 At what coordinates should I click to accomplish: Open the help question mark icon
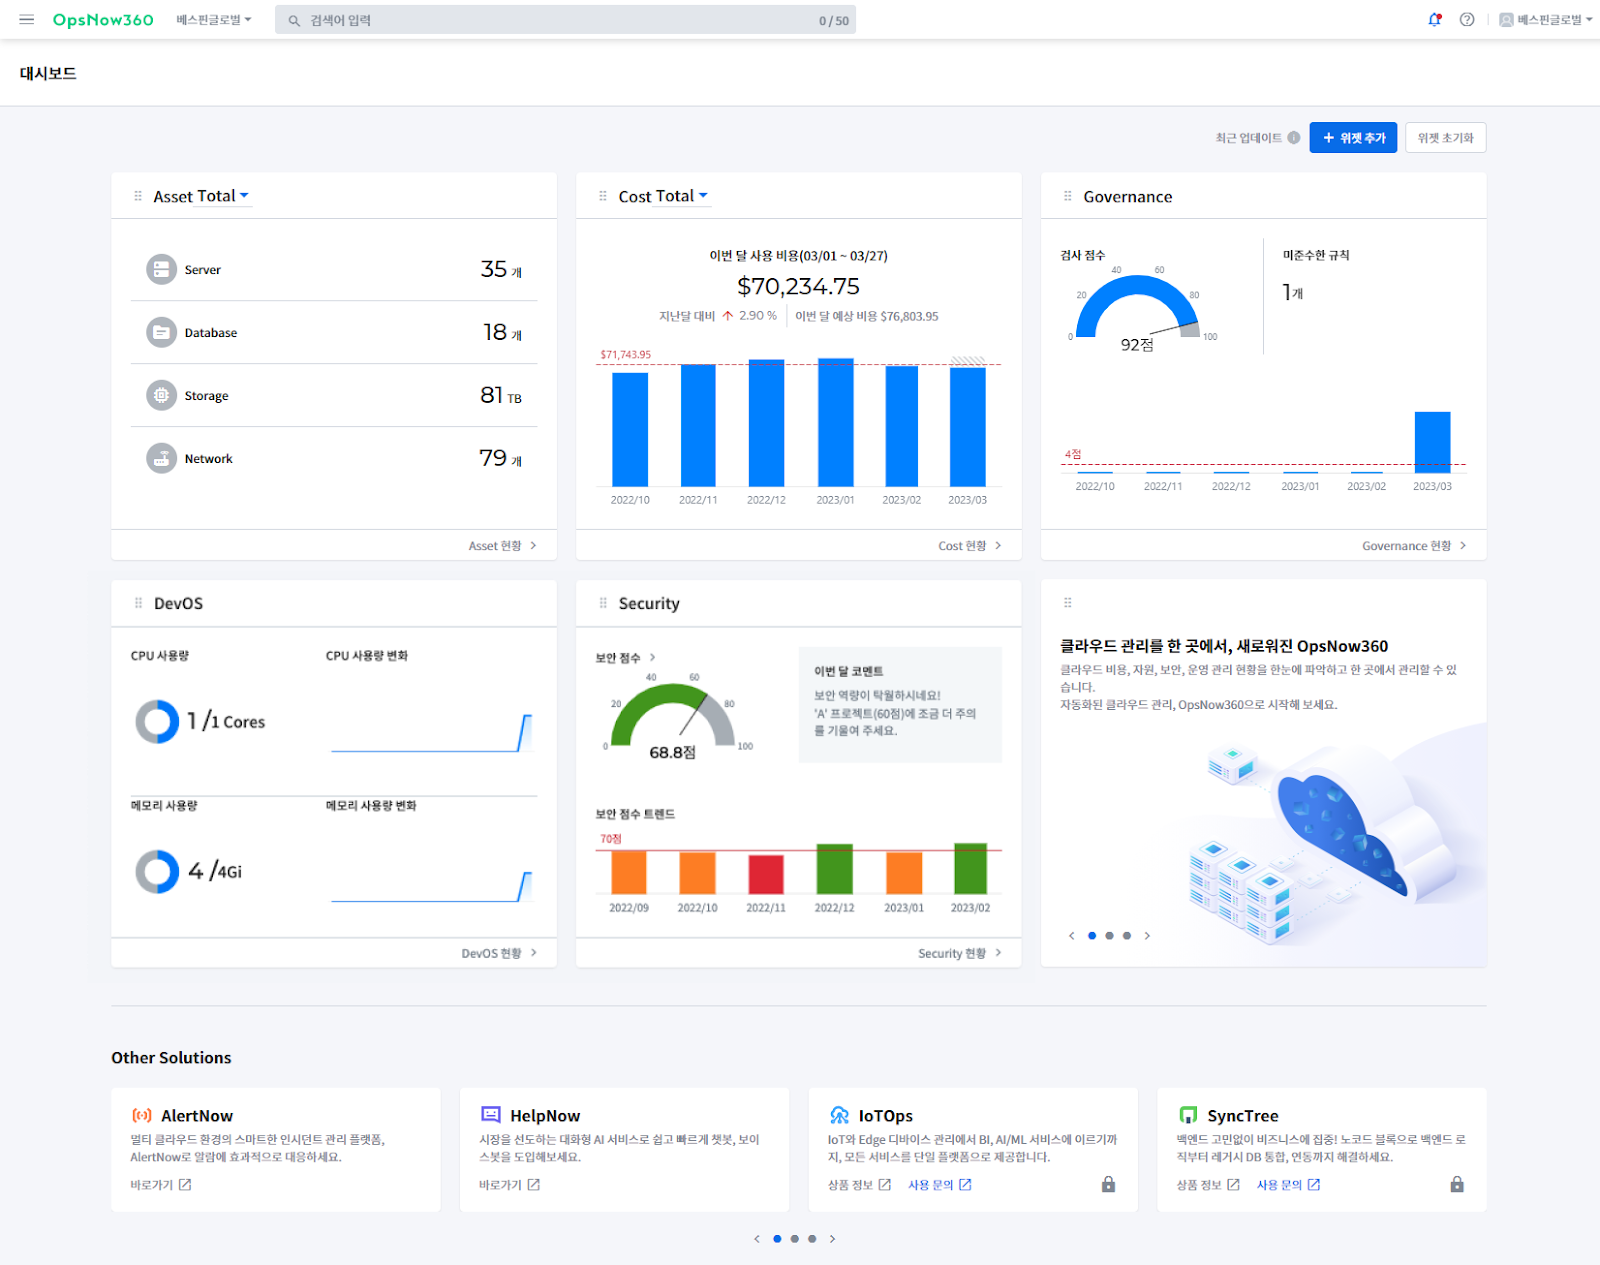point(1467,20)
